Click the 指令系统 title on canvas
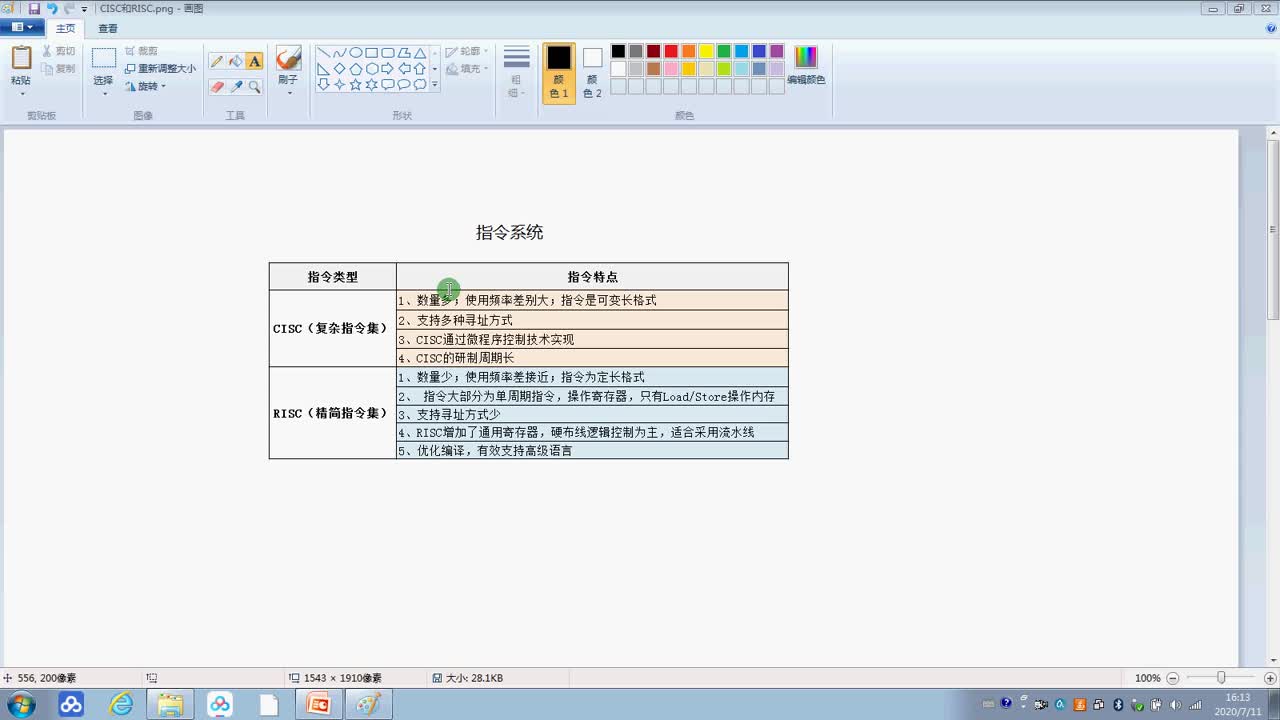1280x720 pixels. [x=509, y=232]
